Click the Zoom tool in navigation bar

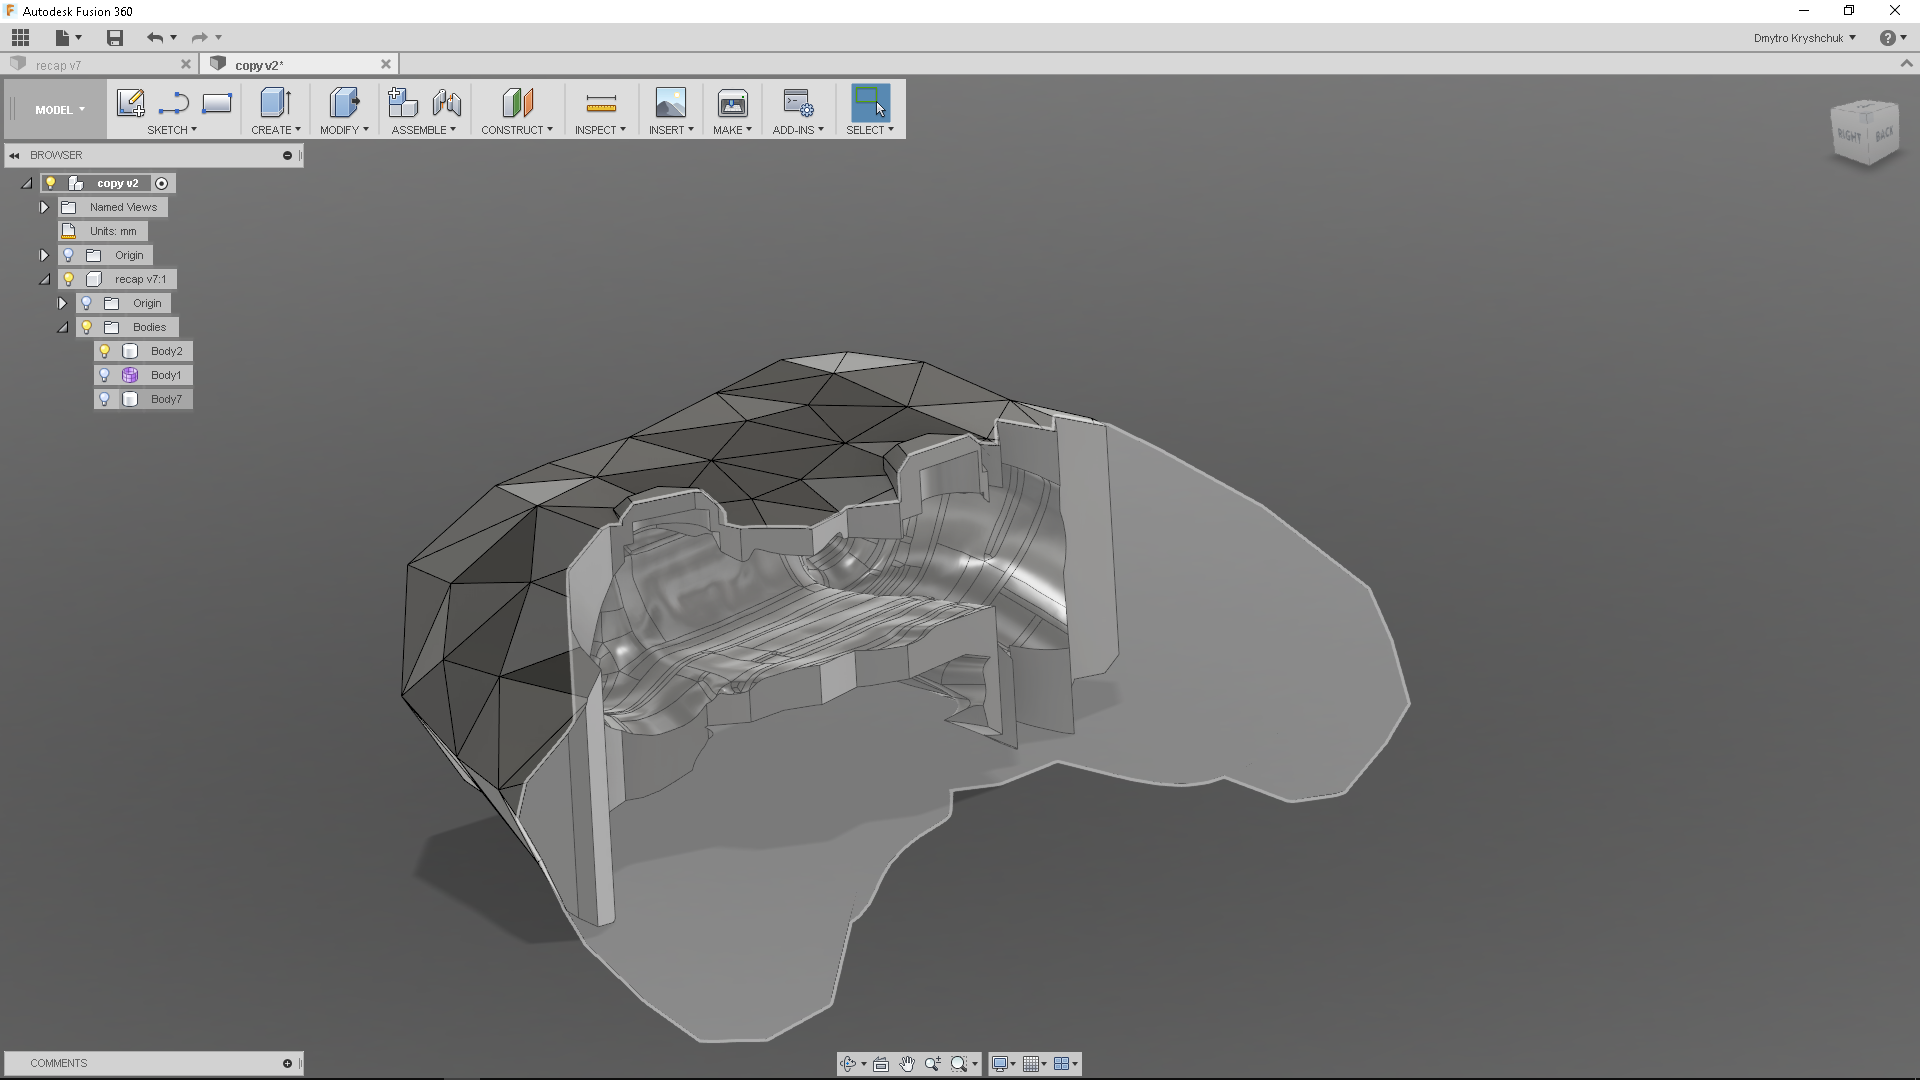click(933, 1064)
